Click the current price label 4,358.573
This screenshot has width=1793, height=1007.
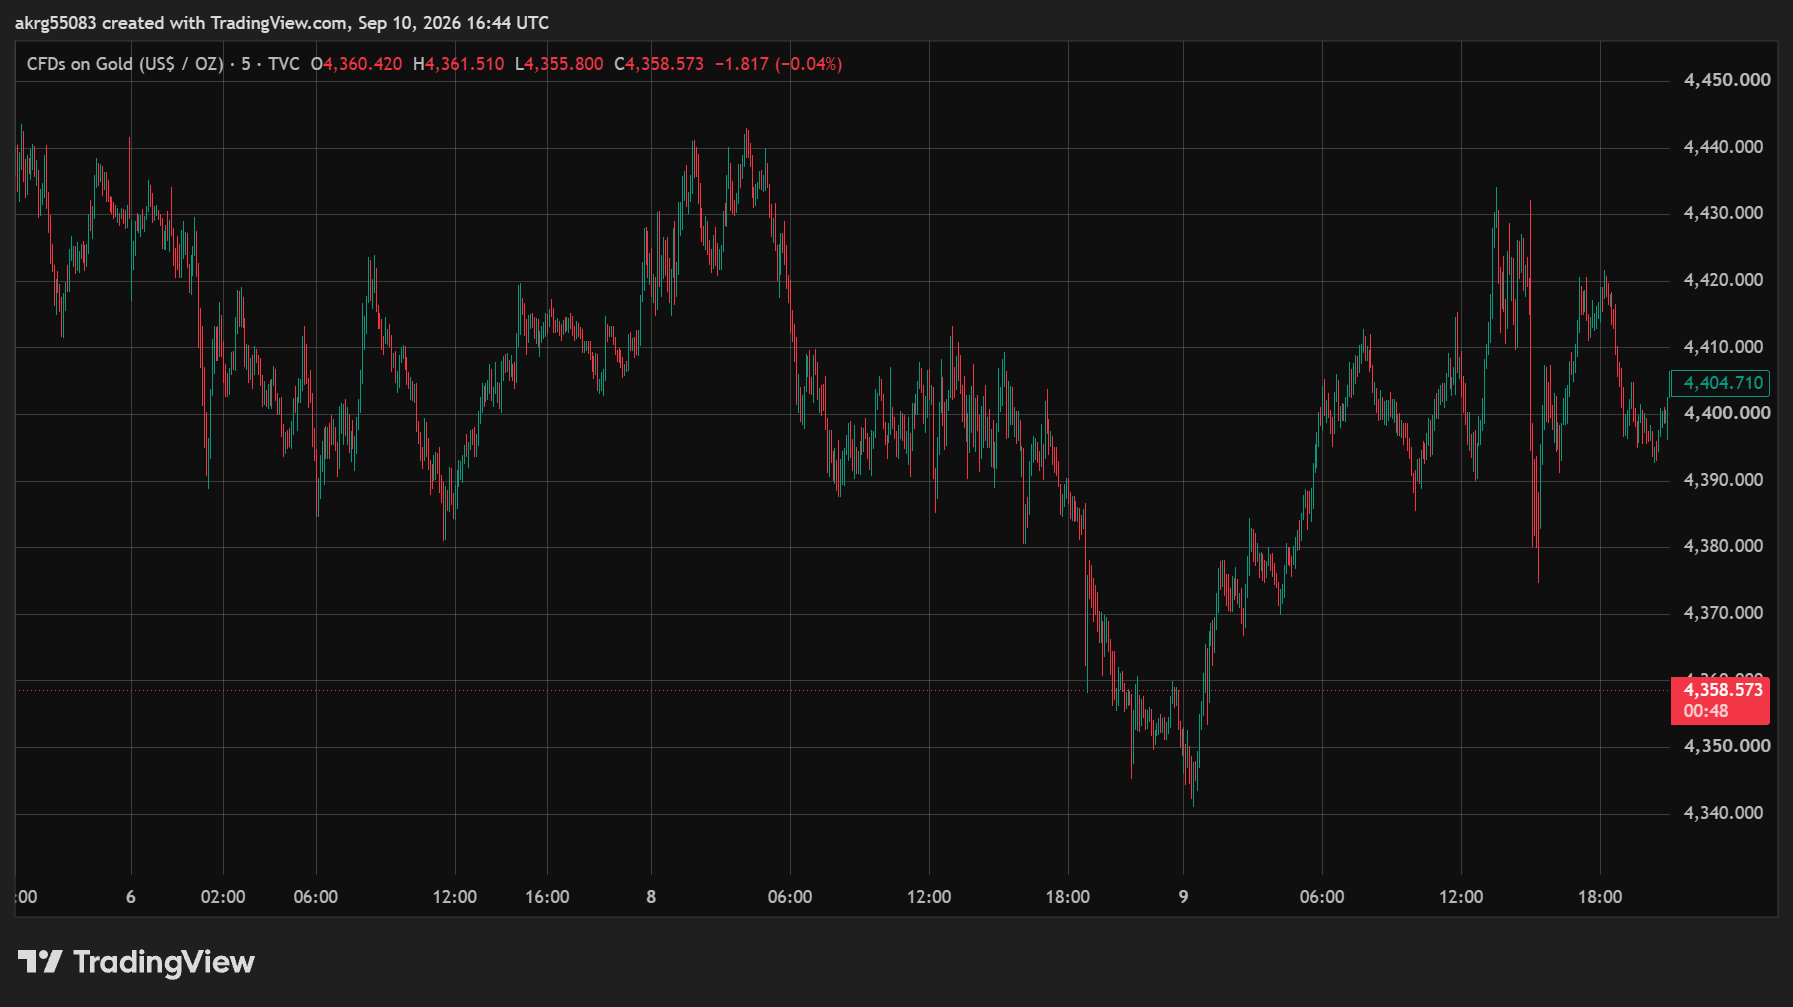pyautogui.click(x=1722, y=690)
